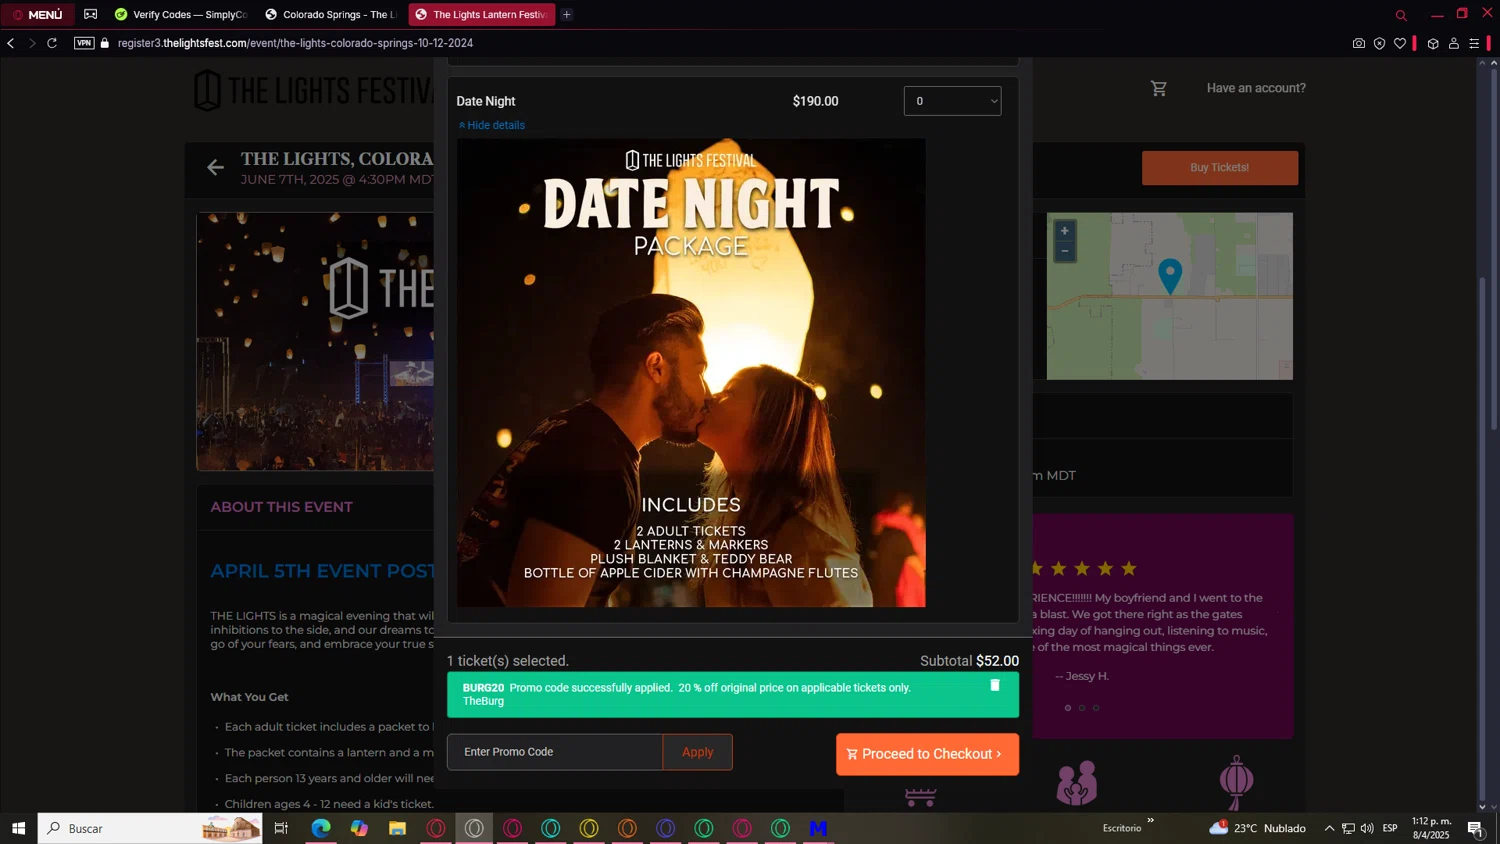Switch to the Verify Codes — SimplyCodes tab
This screenshot has width=1500, height=844.
click(180, 15)
